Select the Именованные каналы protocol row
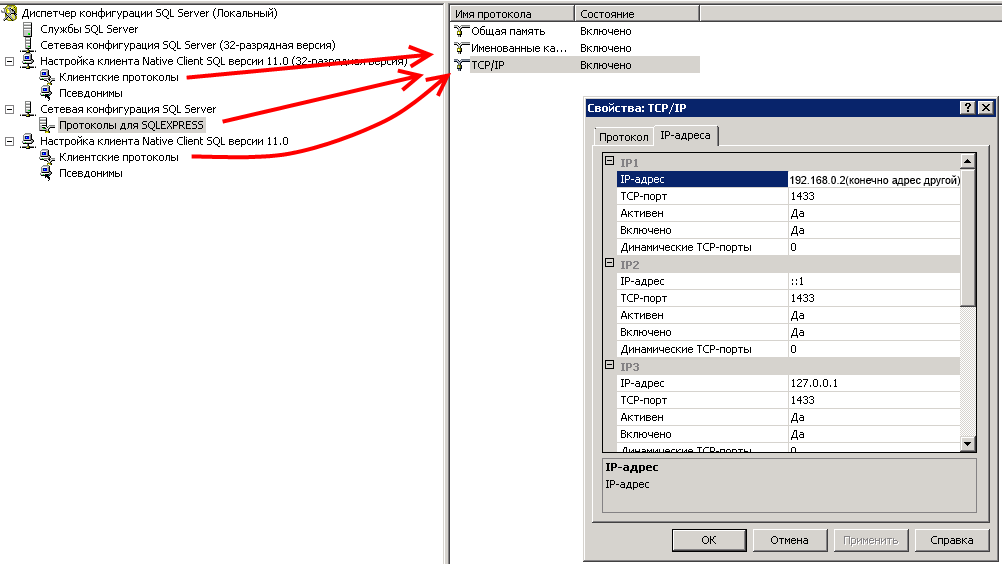 click(x=576, y=48)
